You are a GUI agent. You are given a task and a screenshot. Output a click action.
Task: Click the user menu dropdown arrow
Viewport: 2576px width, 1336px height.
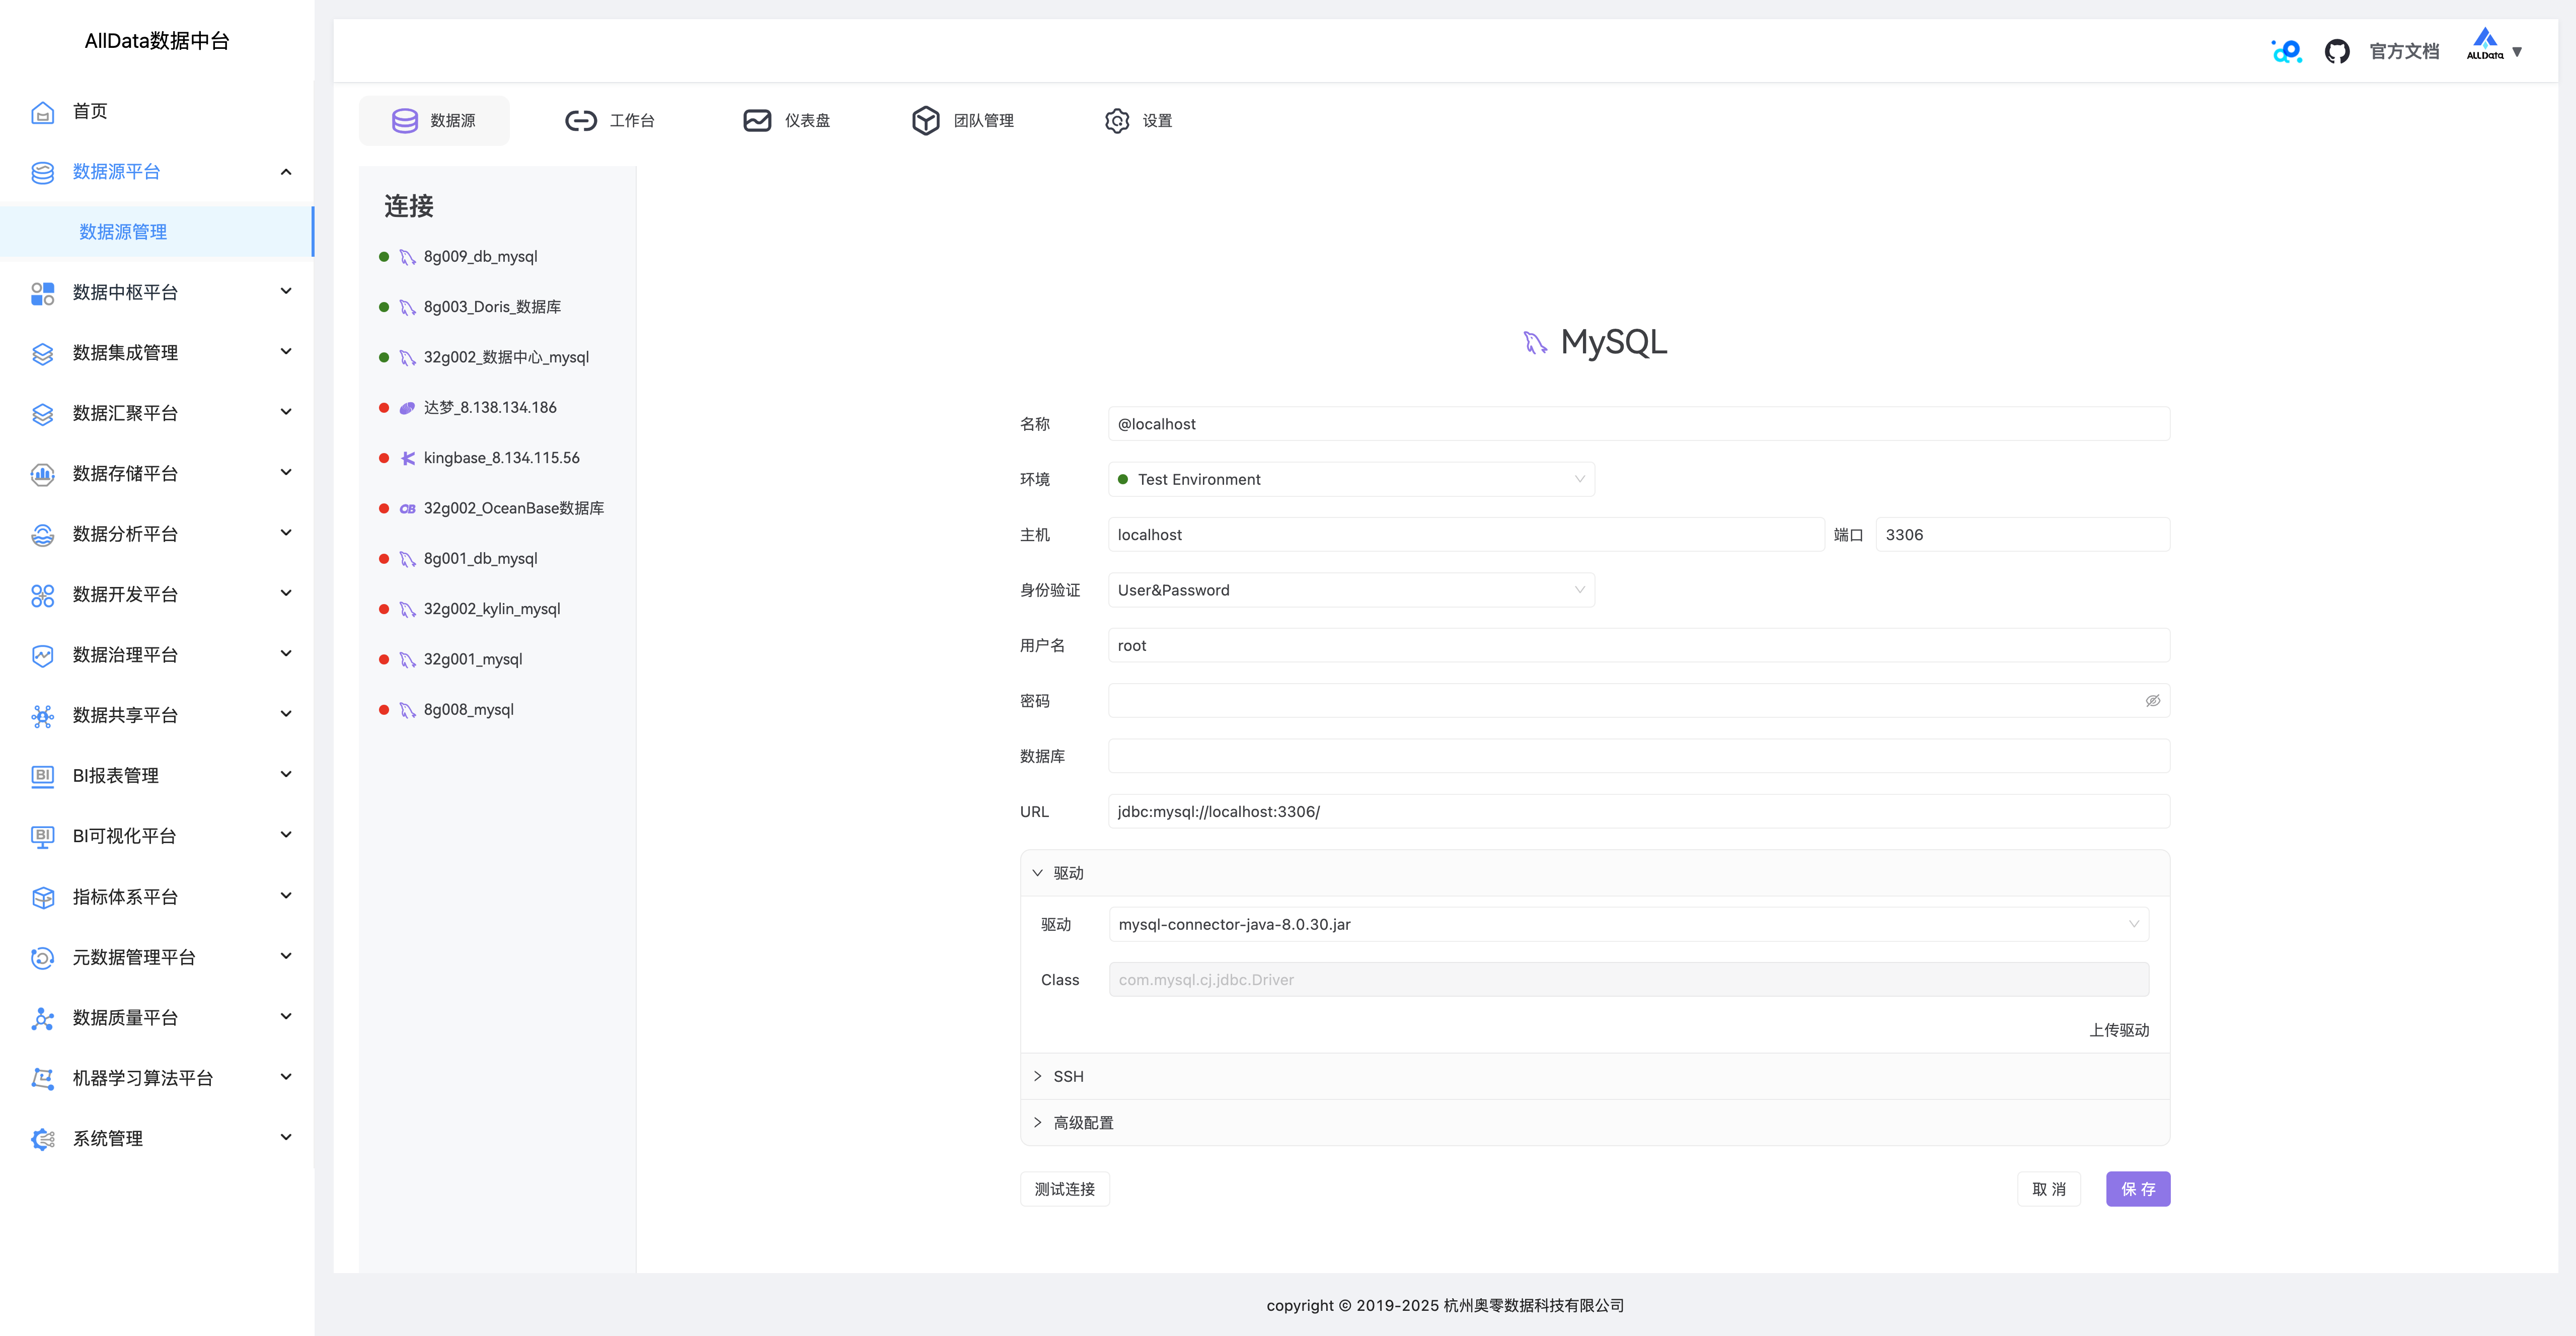(x=2517, y=52)
